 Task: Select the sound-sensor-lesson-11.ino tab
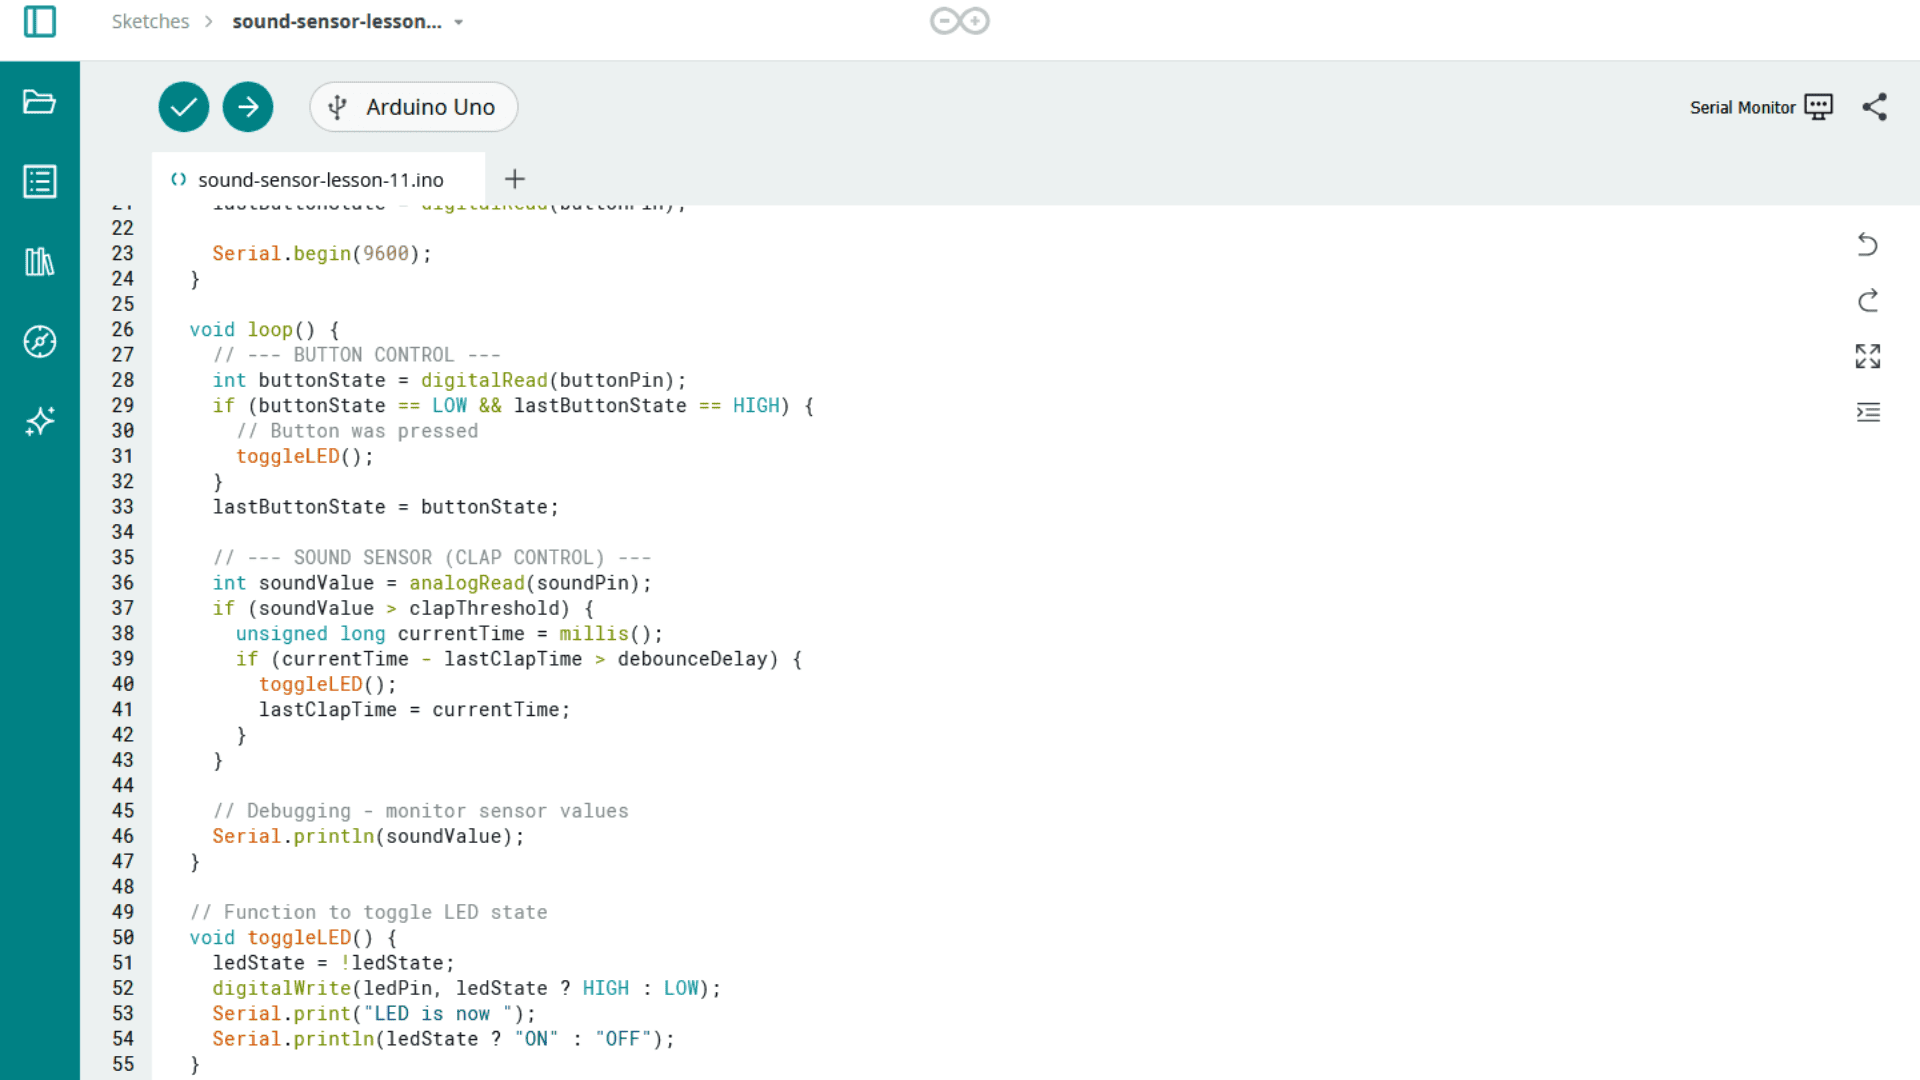[x=321, y=180]
